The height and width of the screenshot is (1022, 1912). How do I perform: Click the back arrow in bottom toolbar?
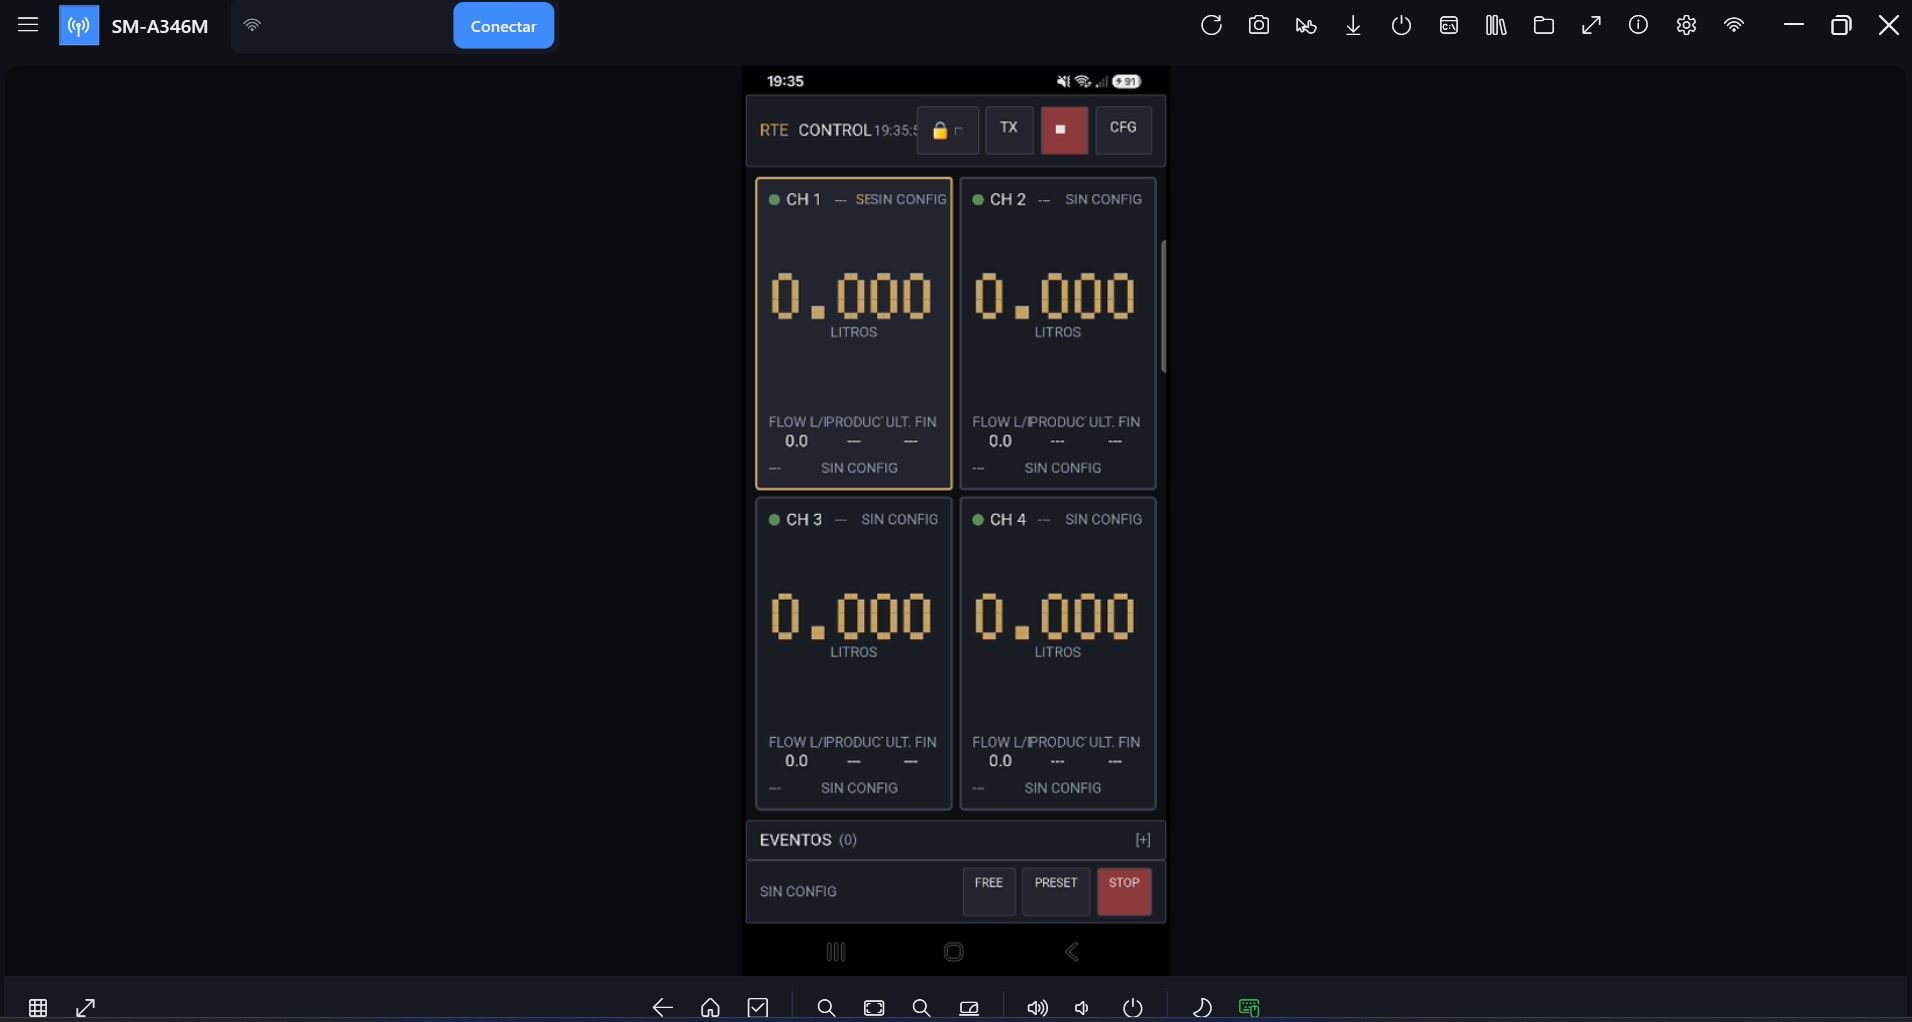coord(662,1007)
